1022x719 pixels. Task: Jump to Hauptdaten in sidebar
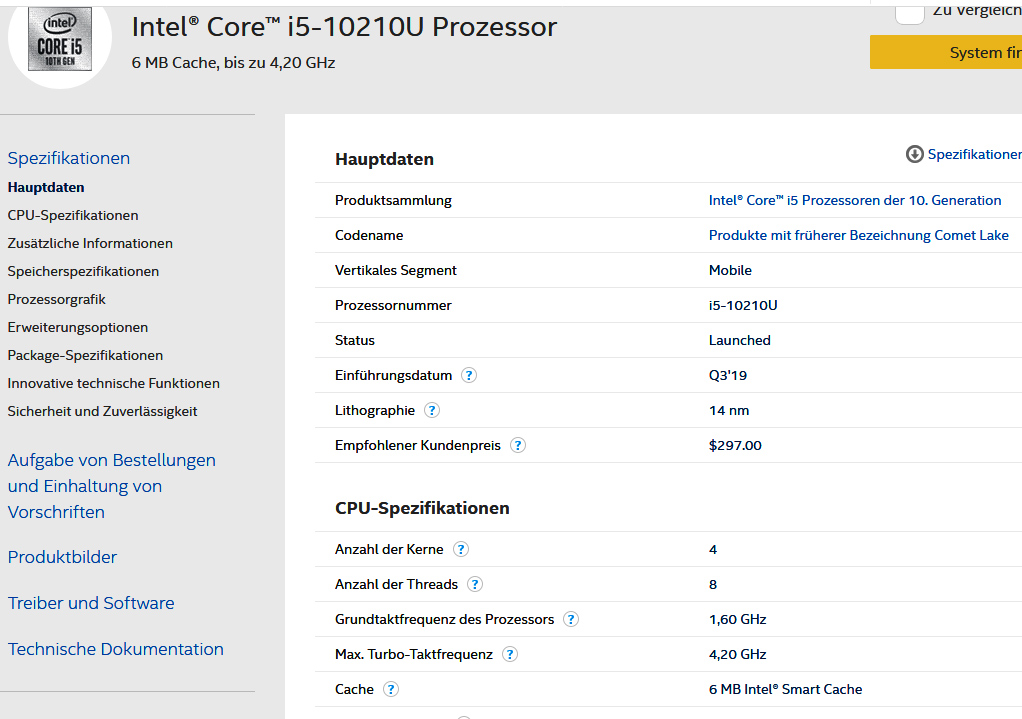[x=46, y=188]
